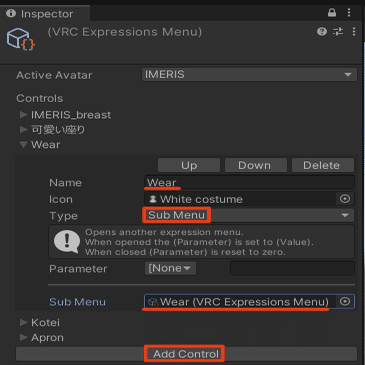Open object picker for Sub Menu field
This screenshot has height=365, width=365.
pyautogui.click(x=345, y=301)
